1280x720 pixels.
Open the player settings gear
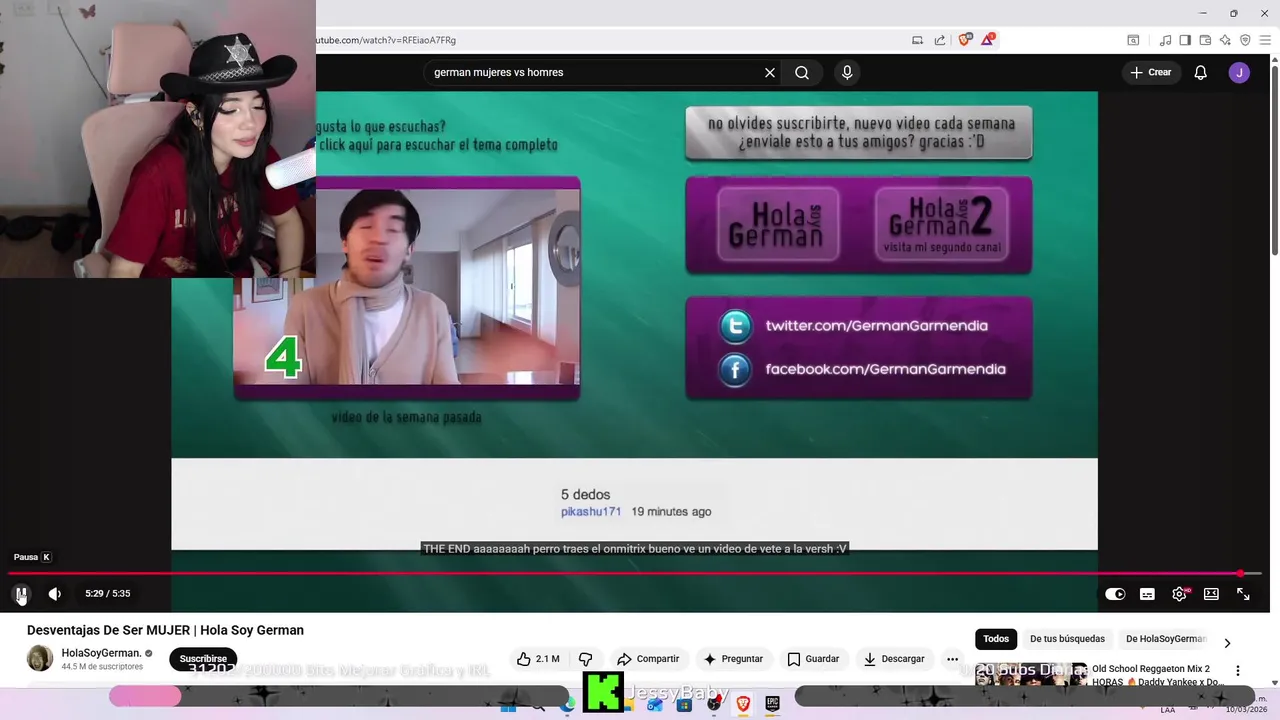tap(1179, 594)
